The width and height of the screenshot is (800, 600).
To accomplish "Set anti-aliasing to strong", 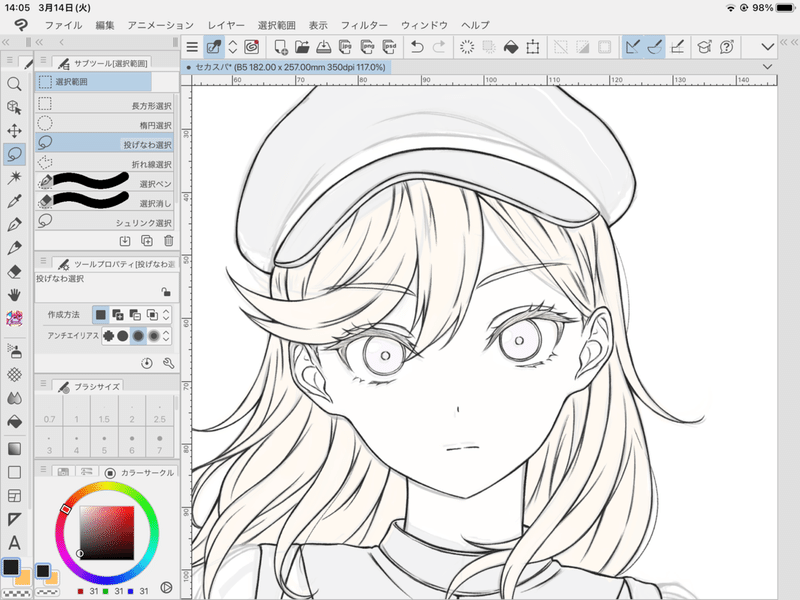I will [x=154, y=336].
